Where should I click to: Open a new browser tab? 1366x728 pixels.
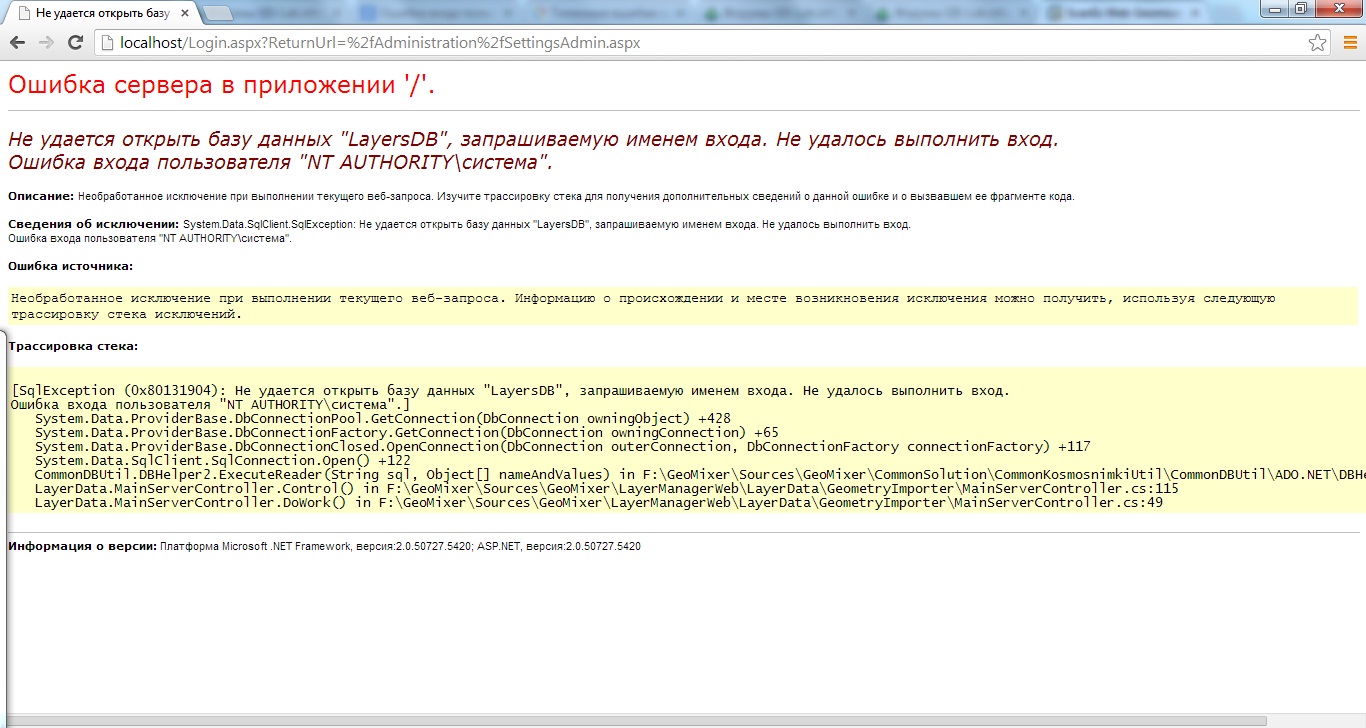coord(218,13)
